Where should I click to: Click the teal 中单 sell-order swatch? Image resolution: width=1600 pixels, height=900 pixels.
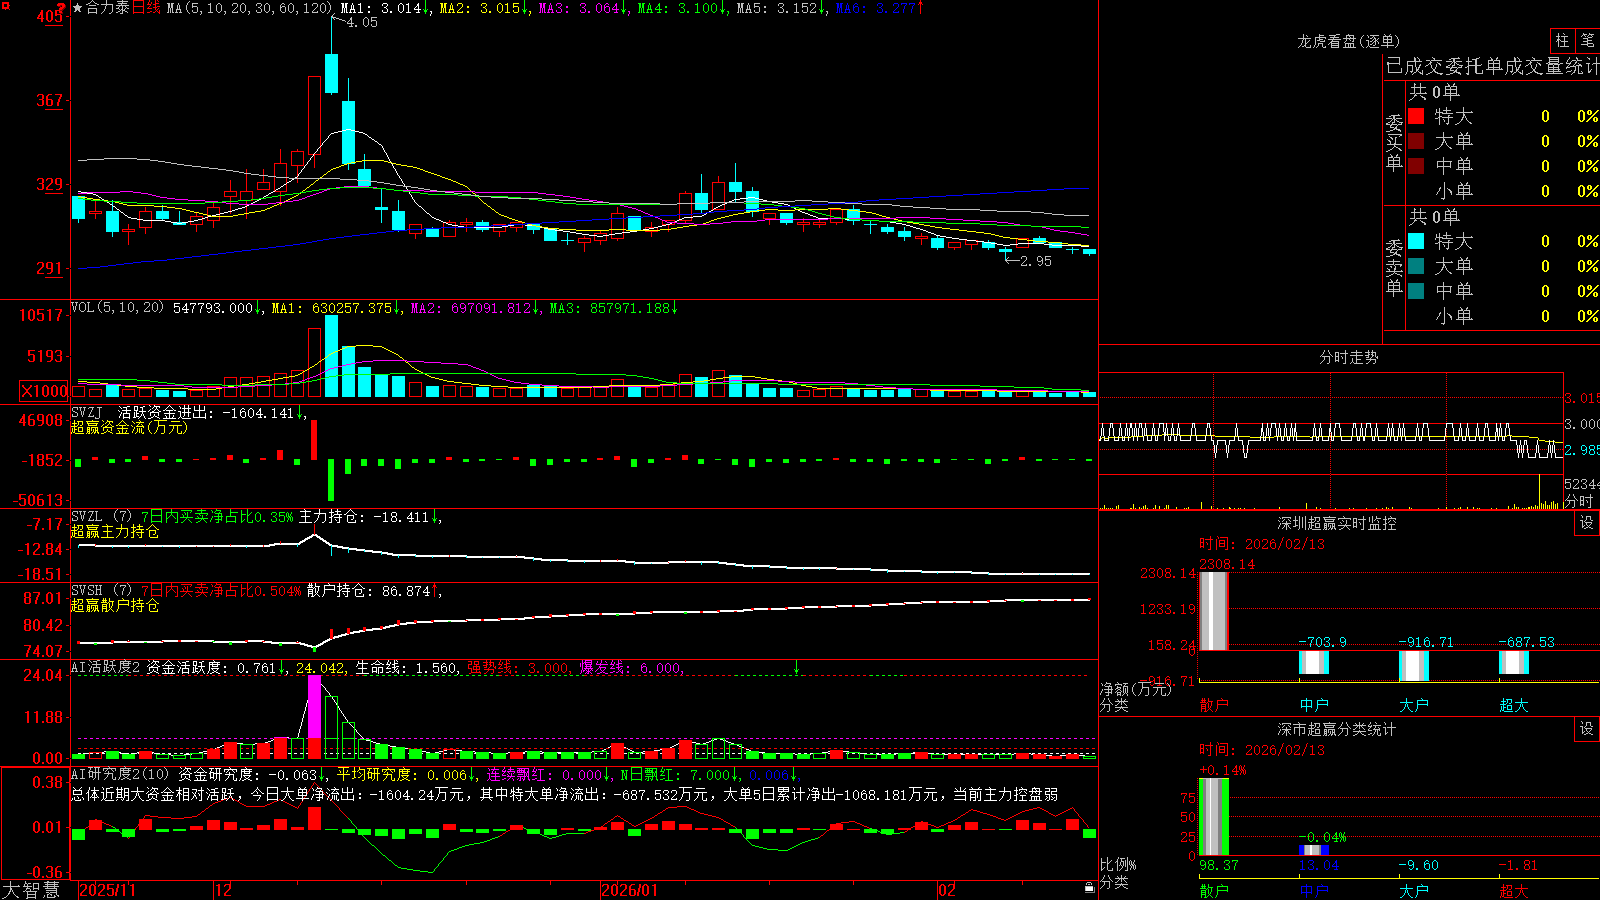click(1416, 291)
